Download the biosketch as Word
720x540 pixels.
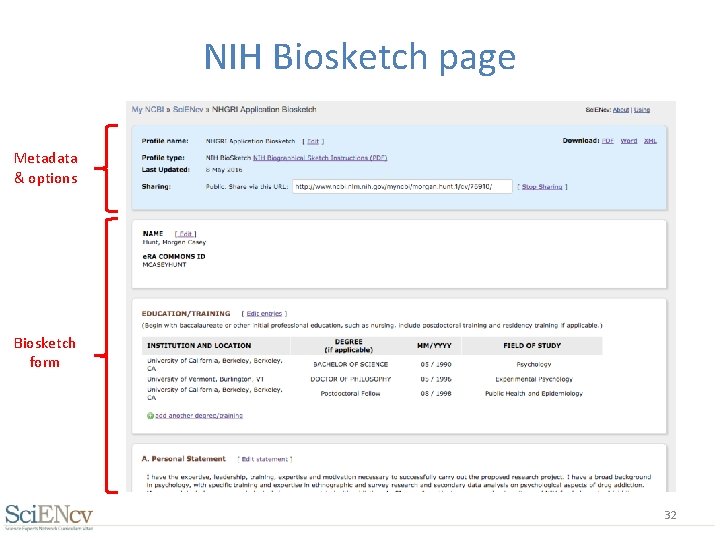pos(629,141)
